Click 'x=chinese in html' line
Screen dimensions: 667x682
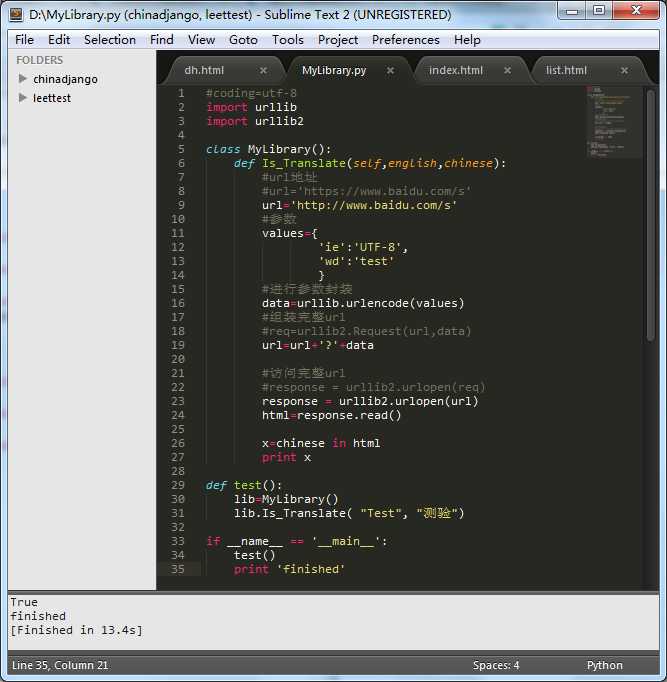pos(321,443)
